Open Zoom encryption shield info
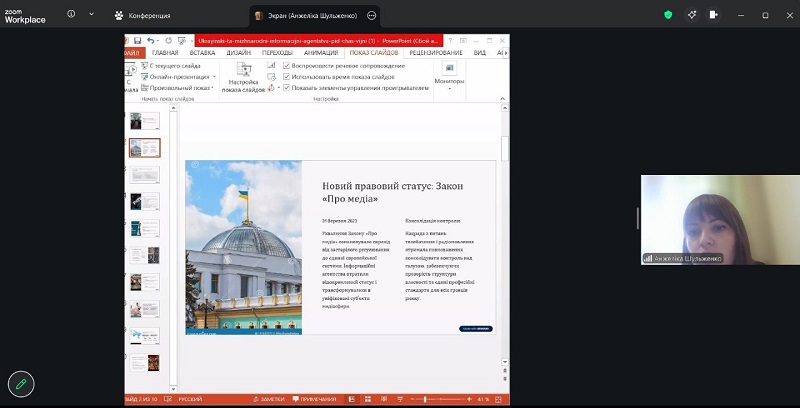800x408 pixels. 668,15
